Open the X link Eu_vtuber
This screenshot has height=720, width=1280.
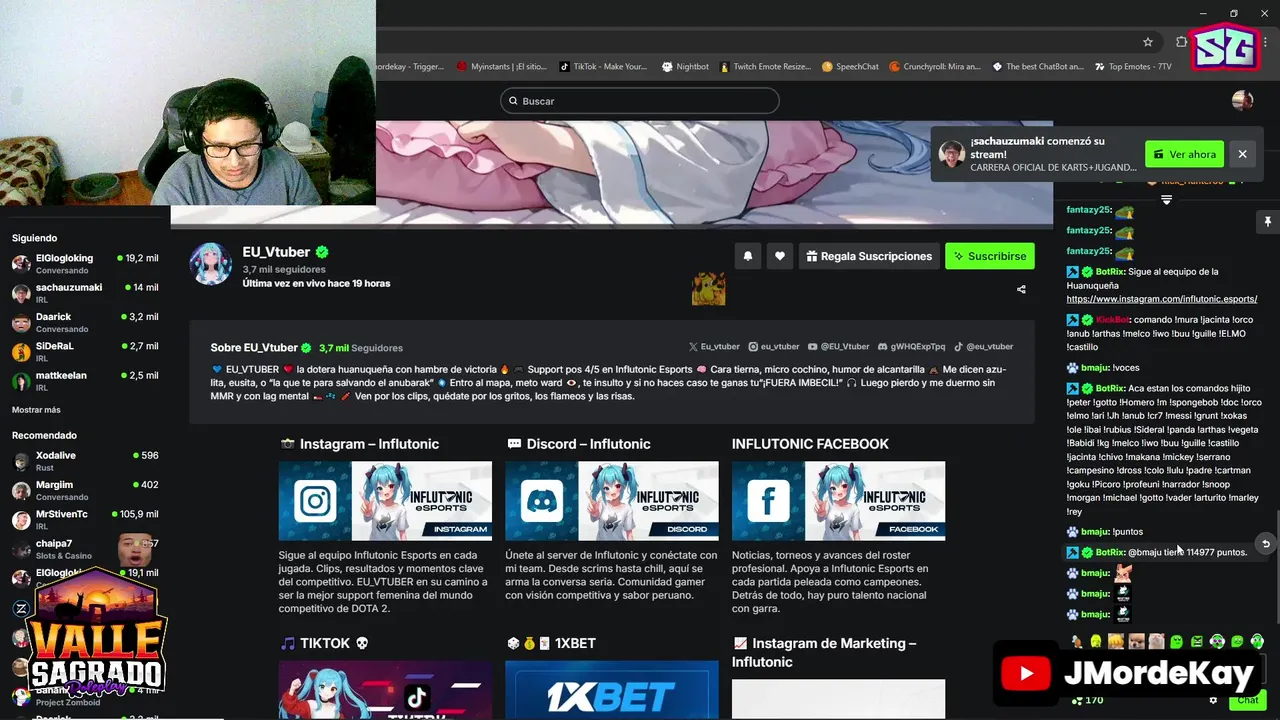pyautogui.click(x=714, y=347)
